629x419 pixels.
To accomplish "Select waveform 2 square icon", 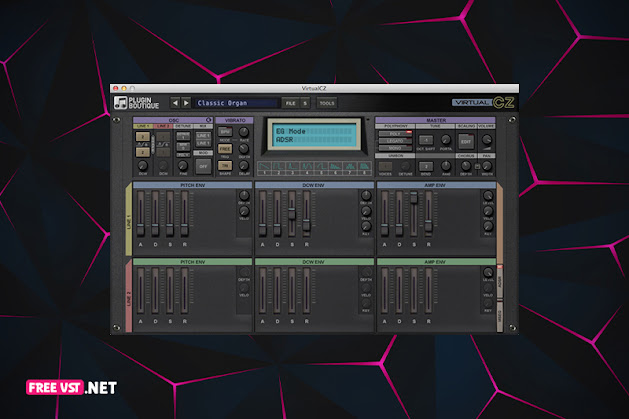I will coord(278,168).
